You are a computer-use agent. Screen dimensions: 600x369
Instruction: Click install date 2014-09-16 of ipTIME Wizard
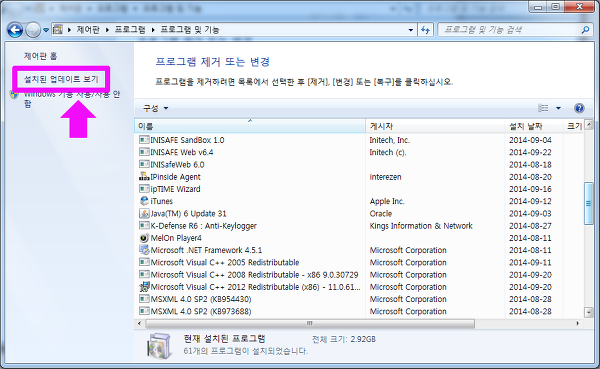point(530,189)
